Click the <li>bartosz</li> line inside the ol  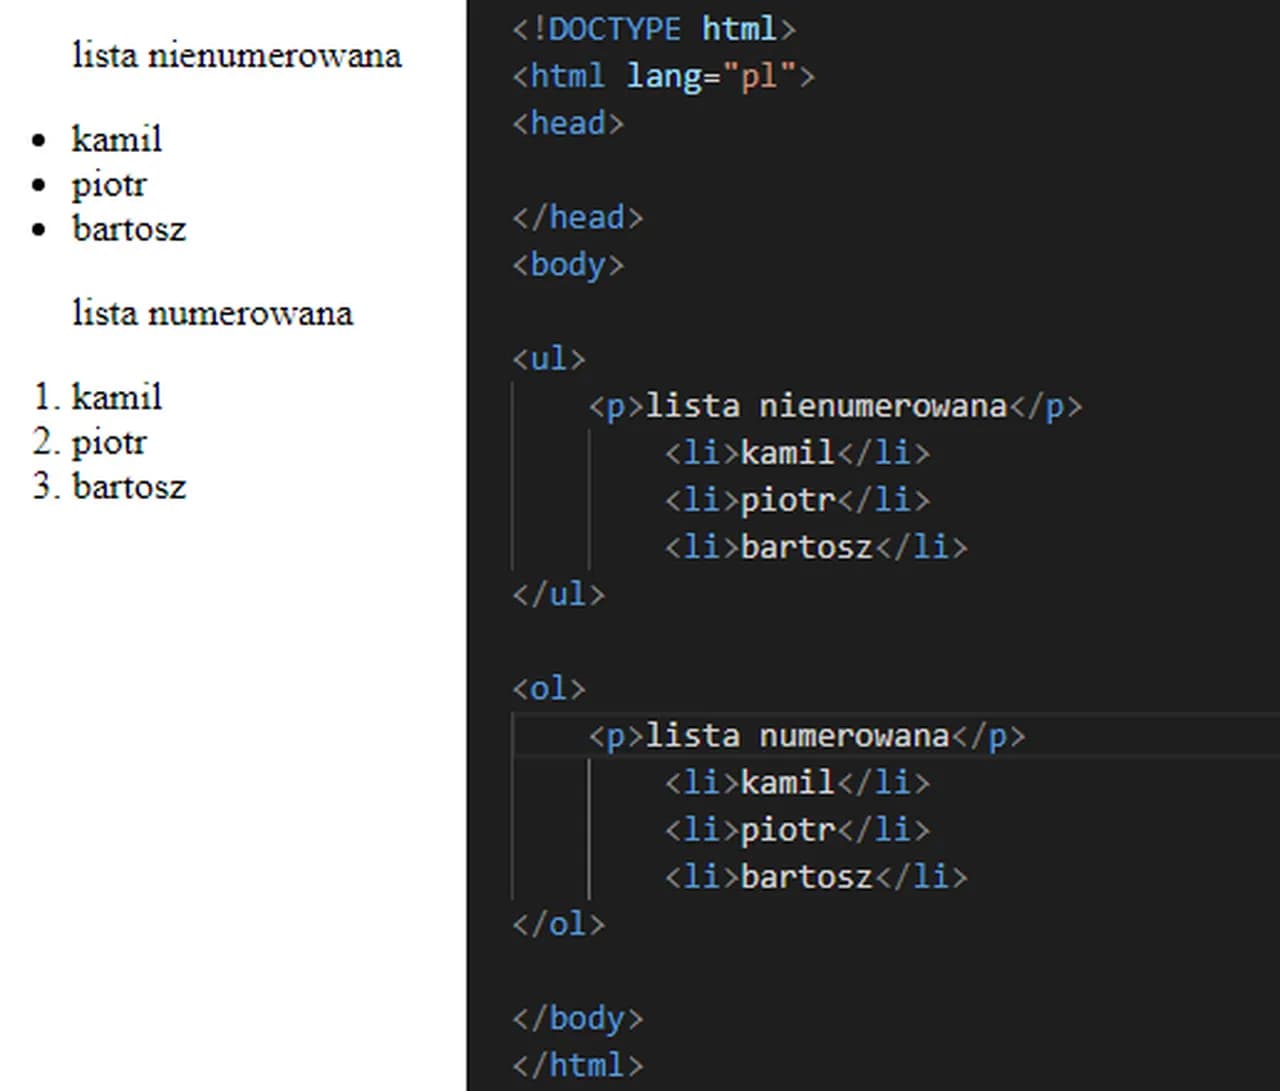[815, 876]
